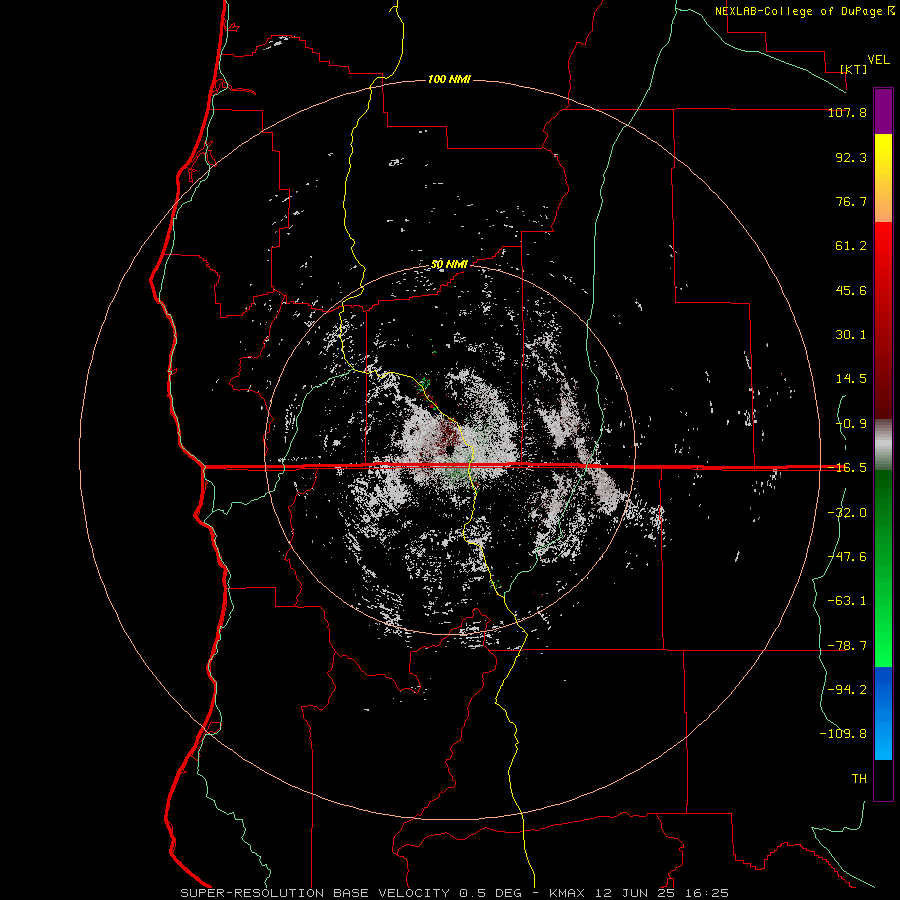Viewport: 900px width, 900px height.
Task: Select the -63.1 velocity scale label
Action: click(x=847, y=601)
